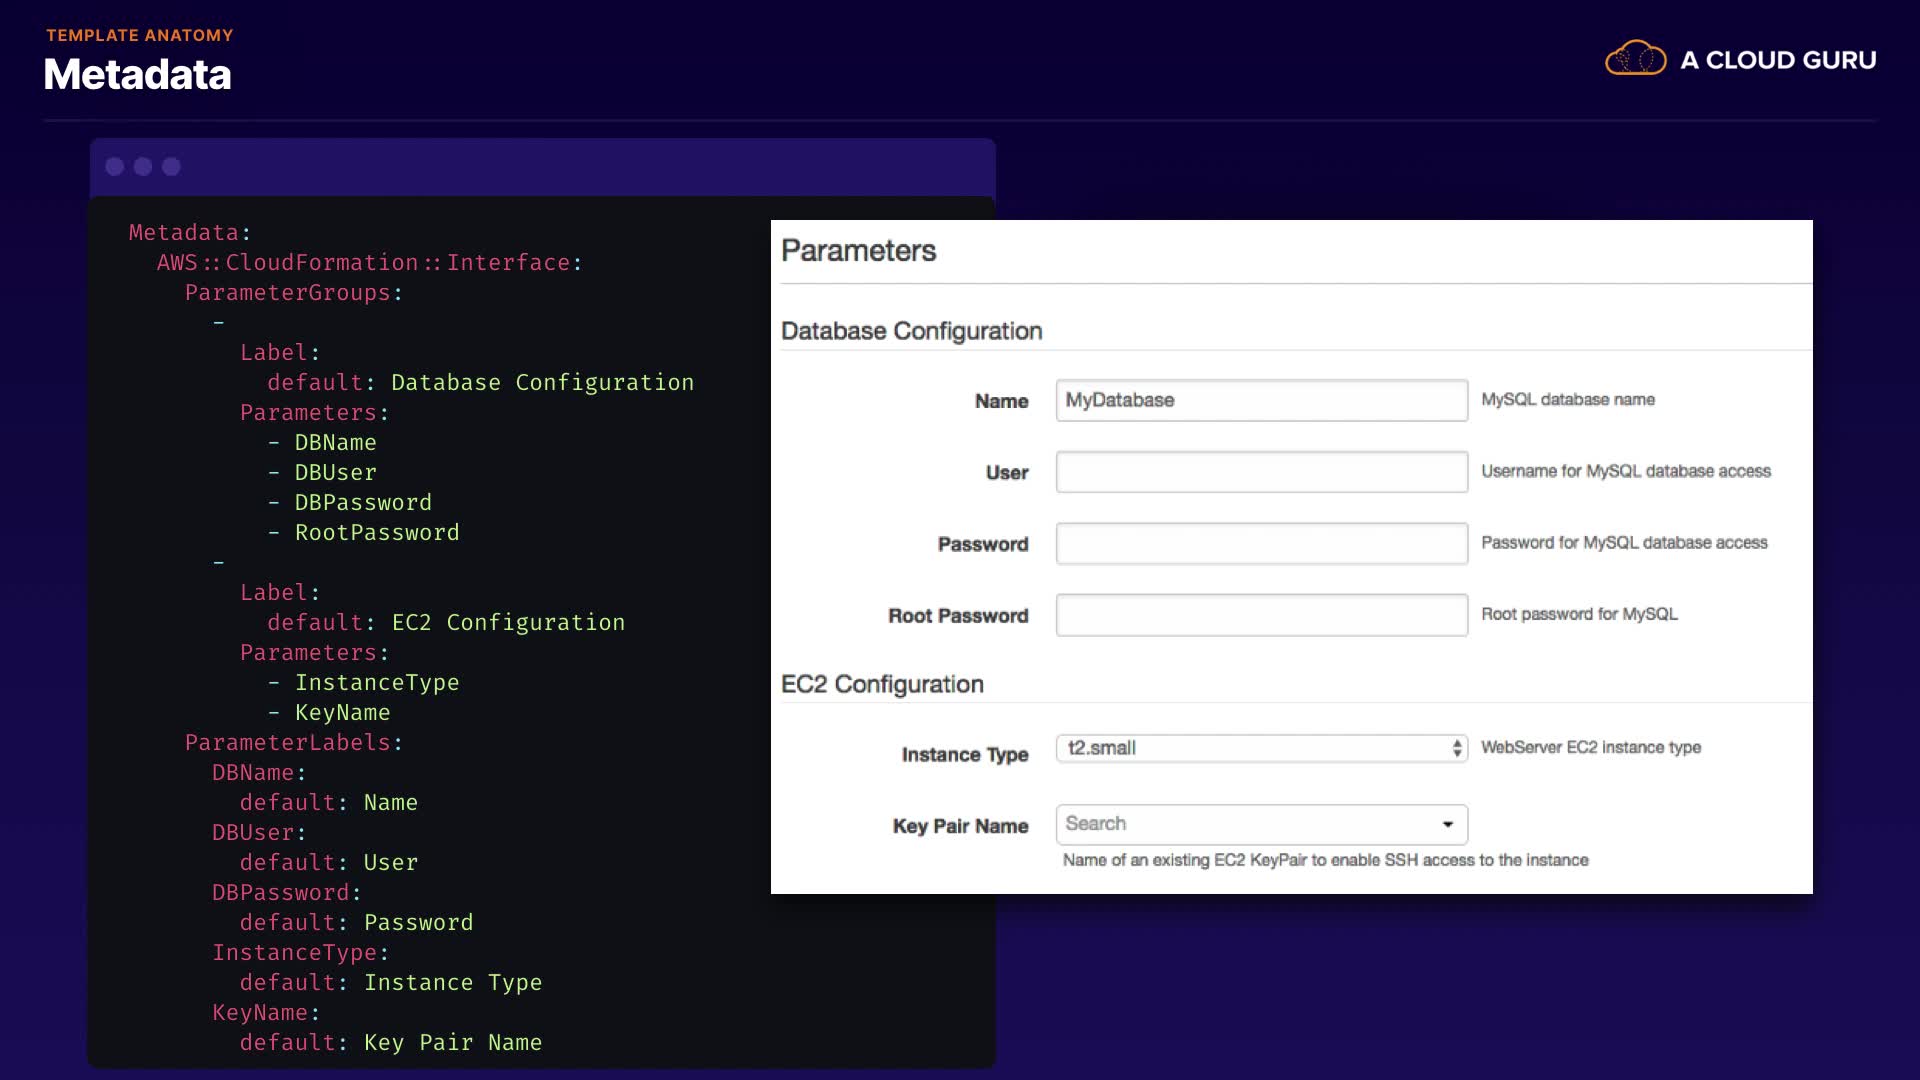Click the Instance Type stepper arrows
Screen dimensions: 1920x1080
point(1457,748)
